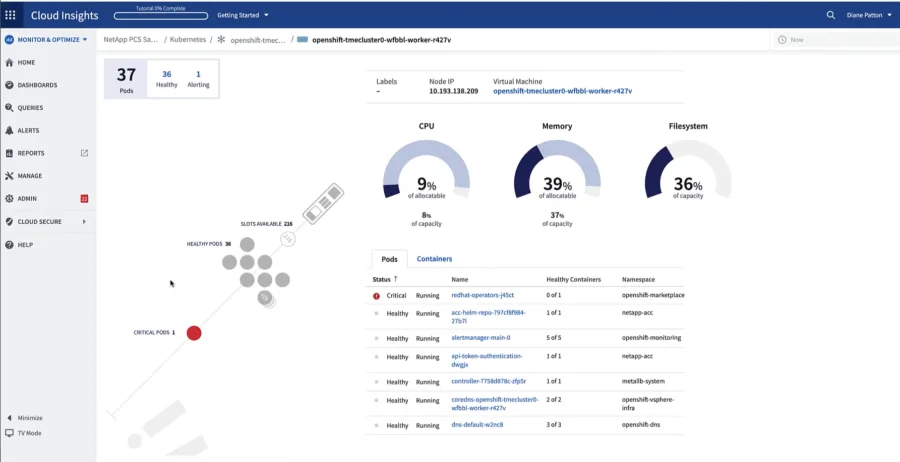Open the api-token-authentication pod link
Image resolution: width=900 pixels, height=462 pixels.
(x=487, y=360)
